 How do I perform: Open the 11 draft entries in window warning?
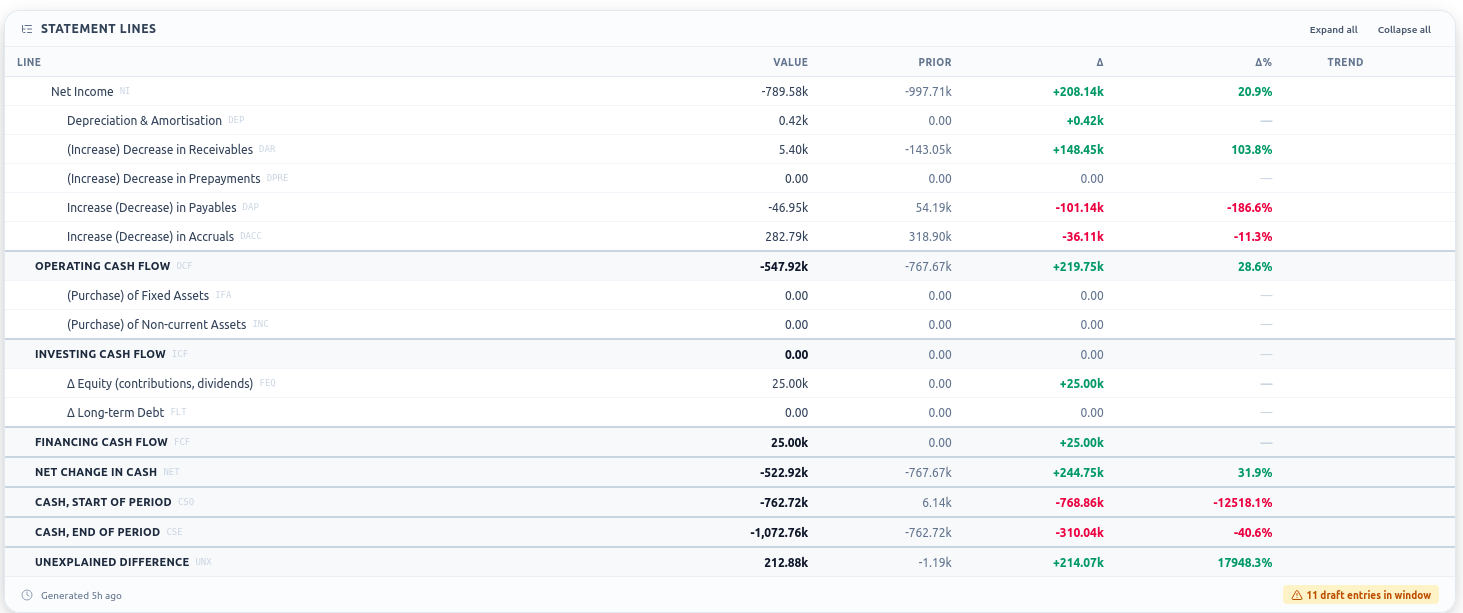pyautogui.click(x=1361, y=595)
